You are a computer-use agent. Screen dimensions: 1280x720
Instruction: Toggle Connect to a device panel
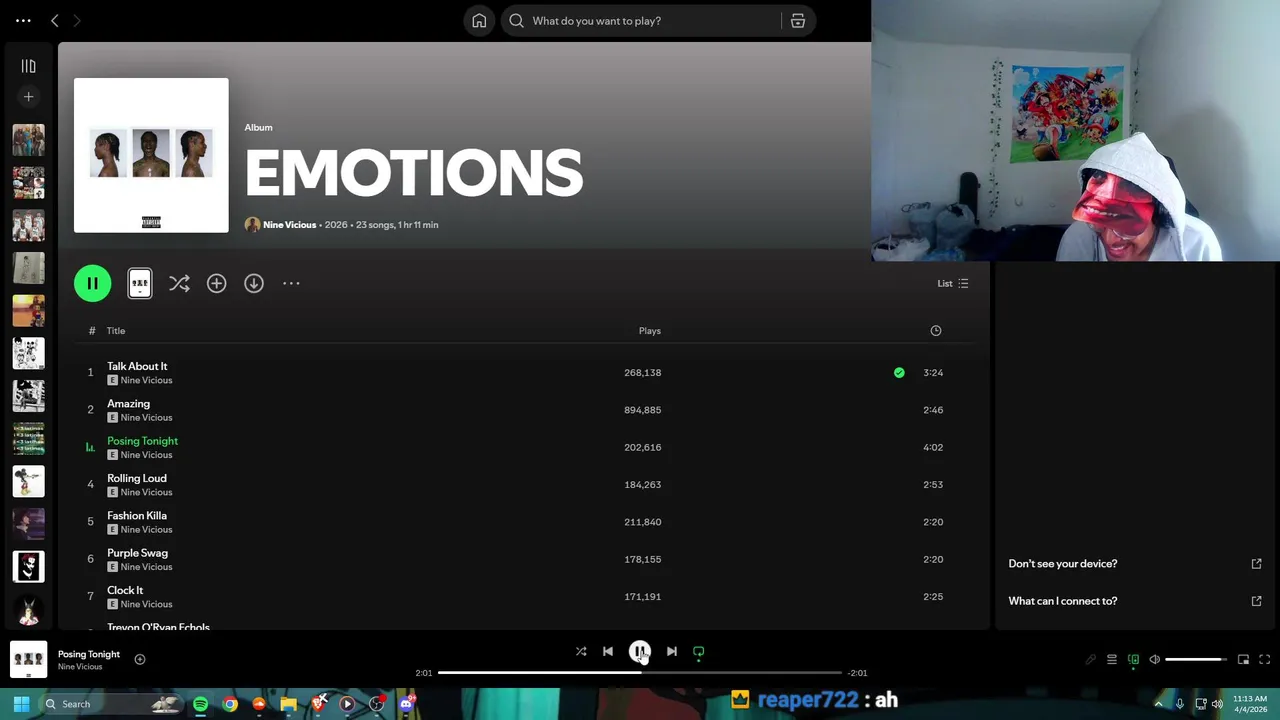(x=1133, y=660)
